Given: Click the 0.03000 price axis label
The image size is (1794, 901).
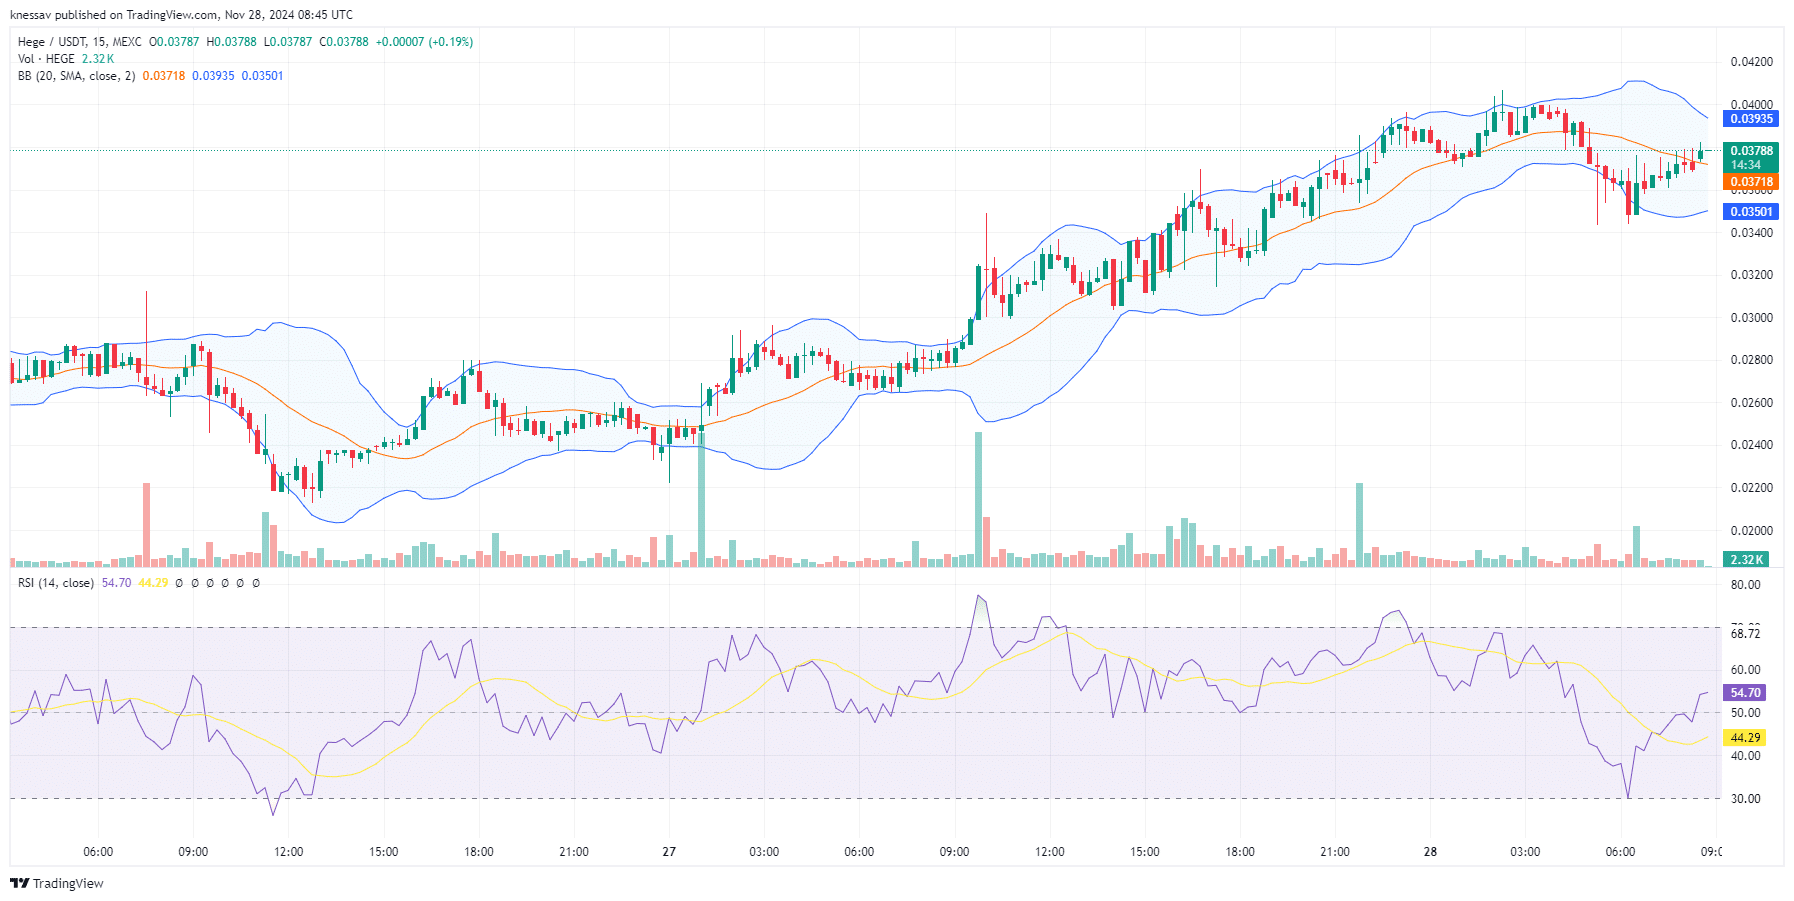Looking at the screenshot, I should [x=1751, y=318].
